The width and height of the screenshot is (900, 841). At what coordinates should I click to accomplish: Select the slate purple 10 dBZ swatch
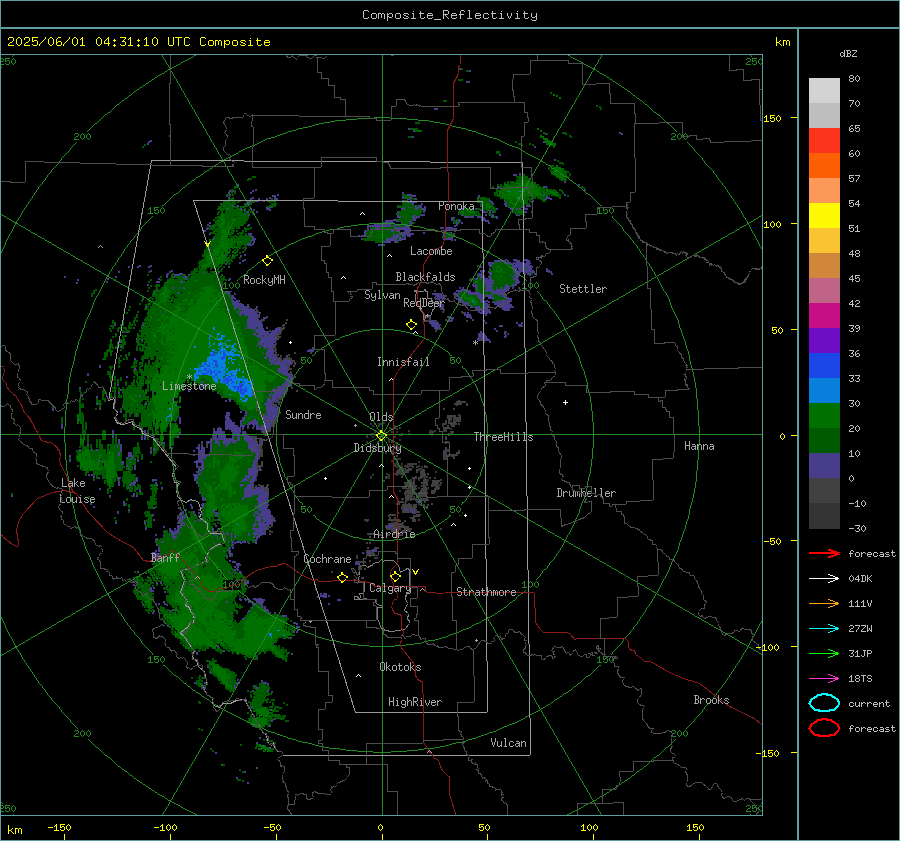(x=824, y=466)
